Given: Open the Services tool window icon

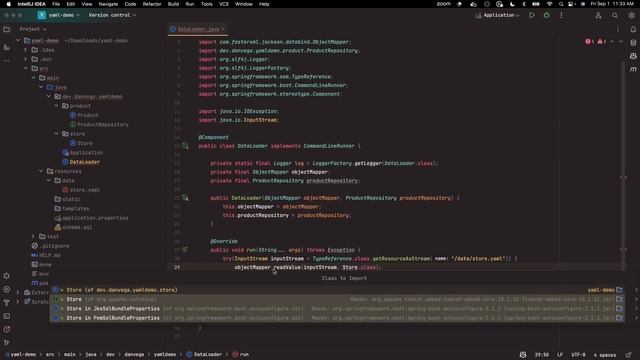Looking at the screenshot, I should point(7,276).
